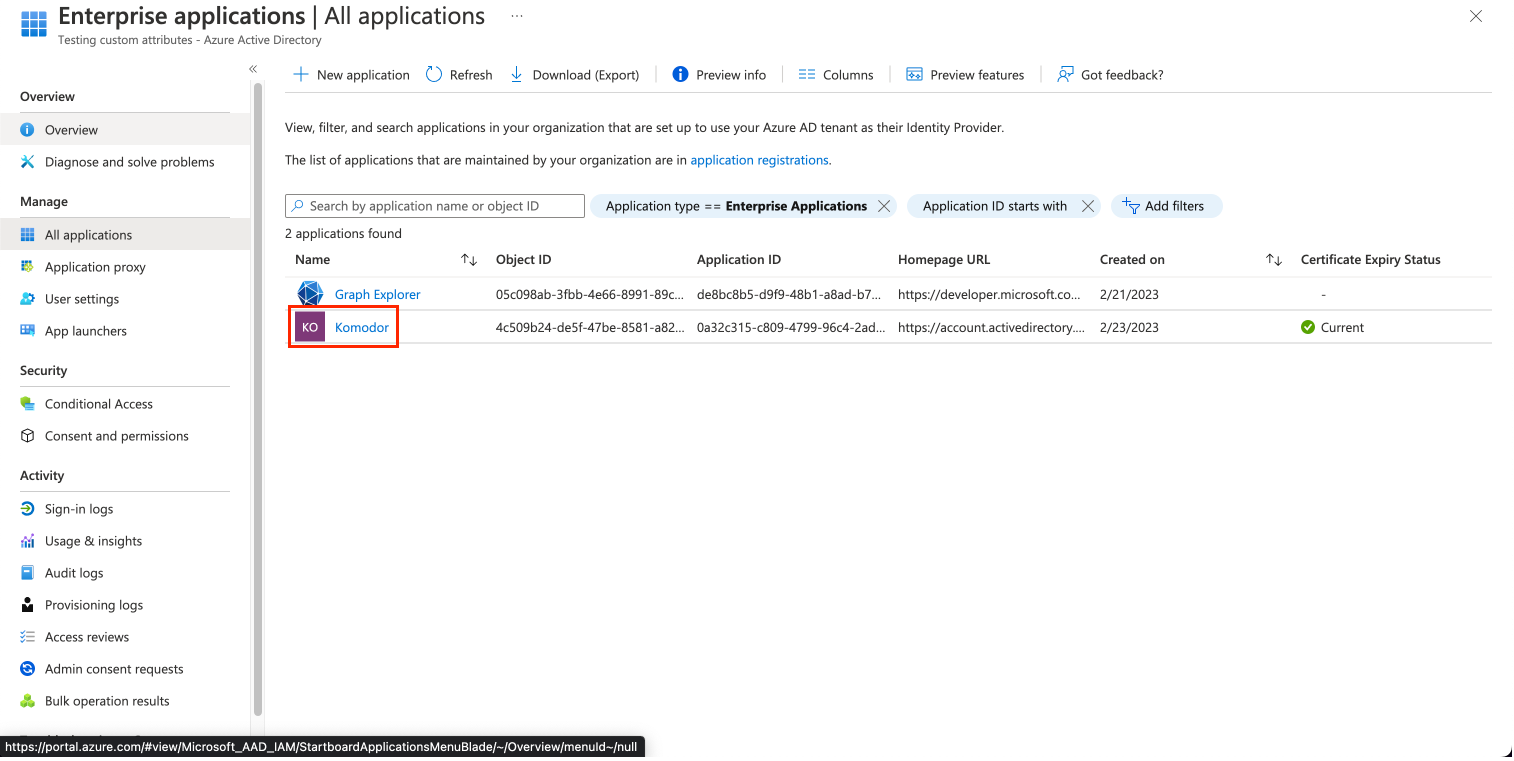Click the Sign-in logs icon
Image resolution: width=1514 pixels, height=761 pixels.
point(28,509)
